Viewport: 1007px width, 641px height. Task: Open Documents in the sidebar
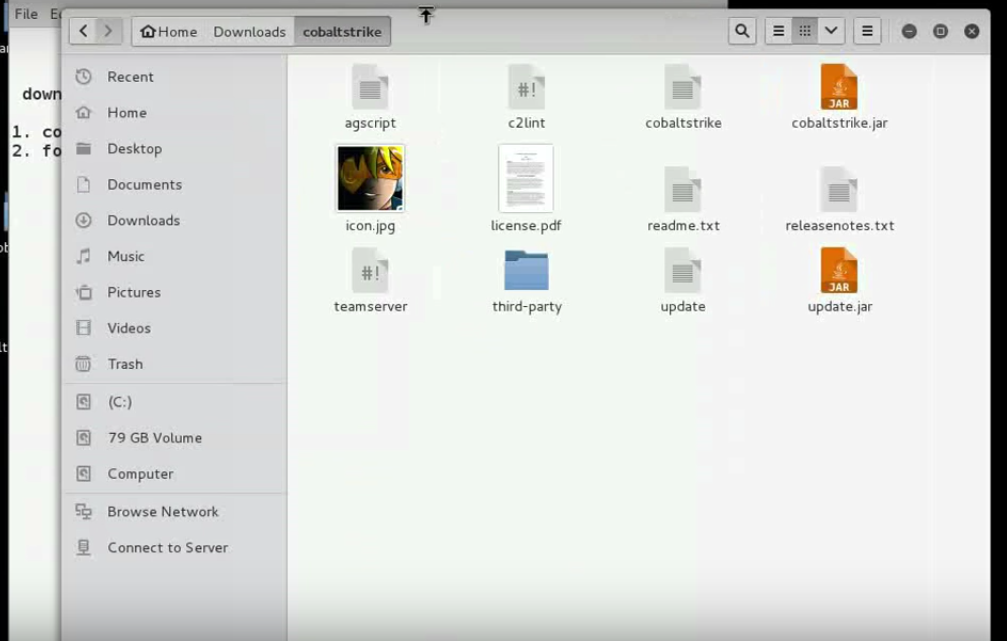(175, 185)
